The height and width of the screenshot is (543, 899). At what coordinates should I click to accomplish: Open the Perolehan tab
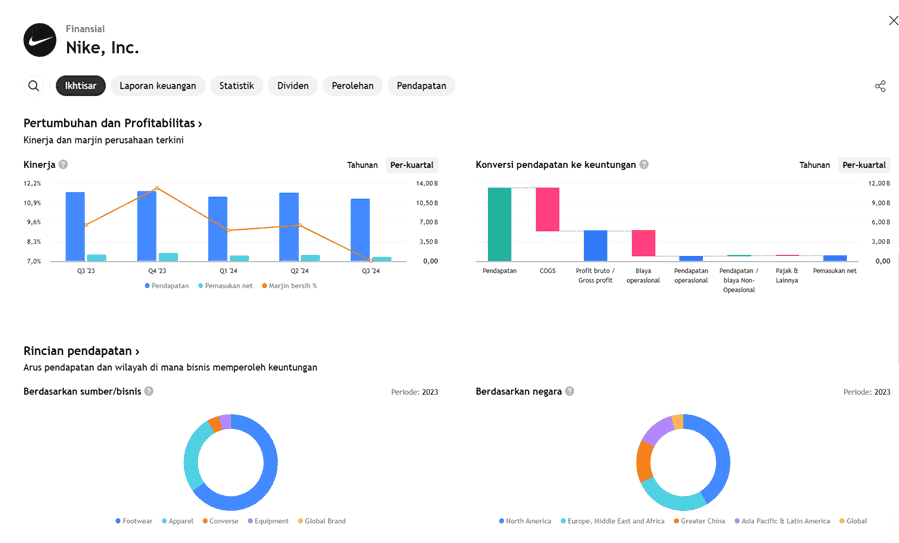353,86
